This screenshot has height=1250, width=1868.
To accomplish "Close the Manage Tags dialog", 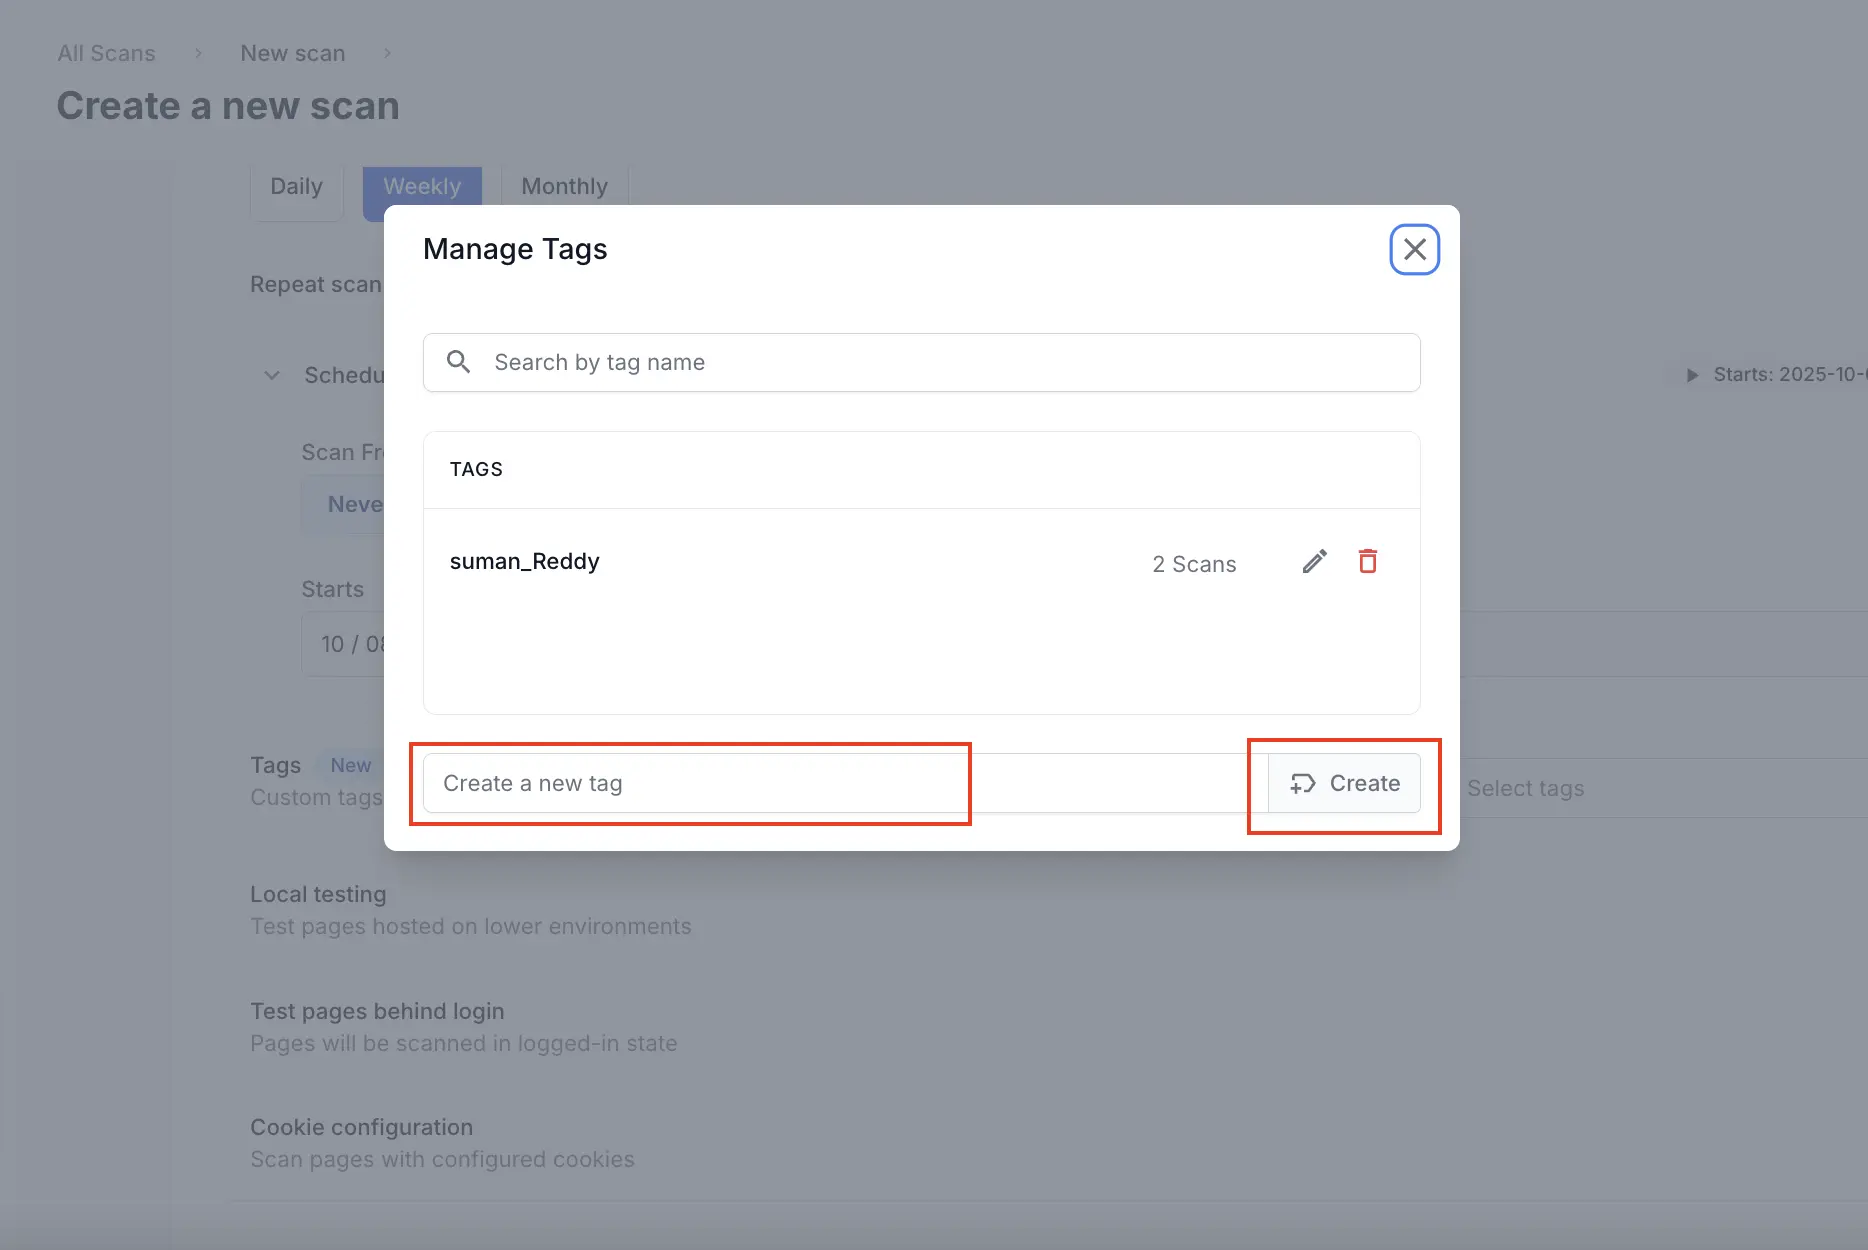I will [1414, 249].
